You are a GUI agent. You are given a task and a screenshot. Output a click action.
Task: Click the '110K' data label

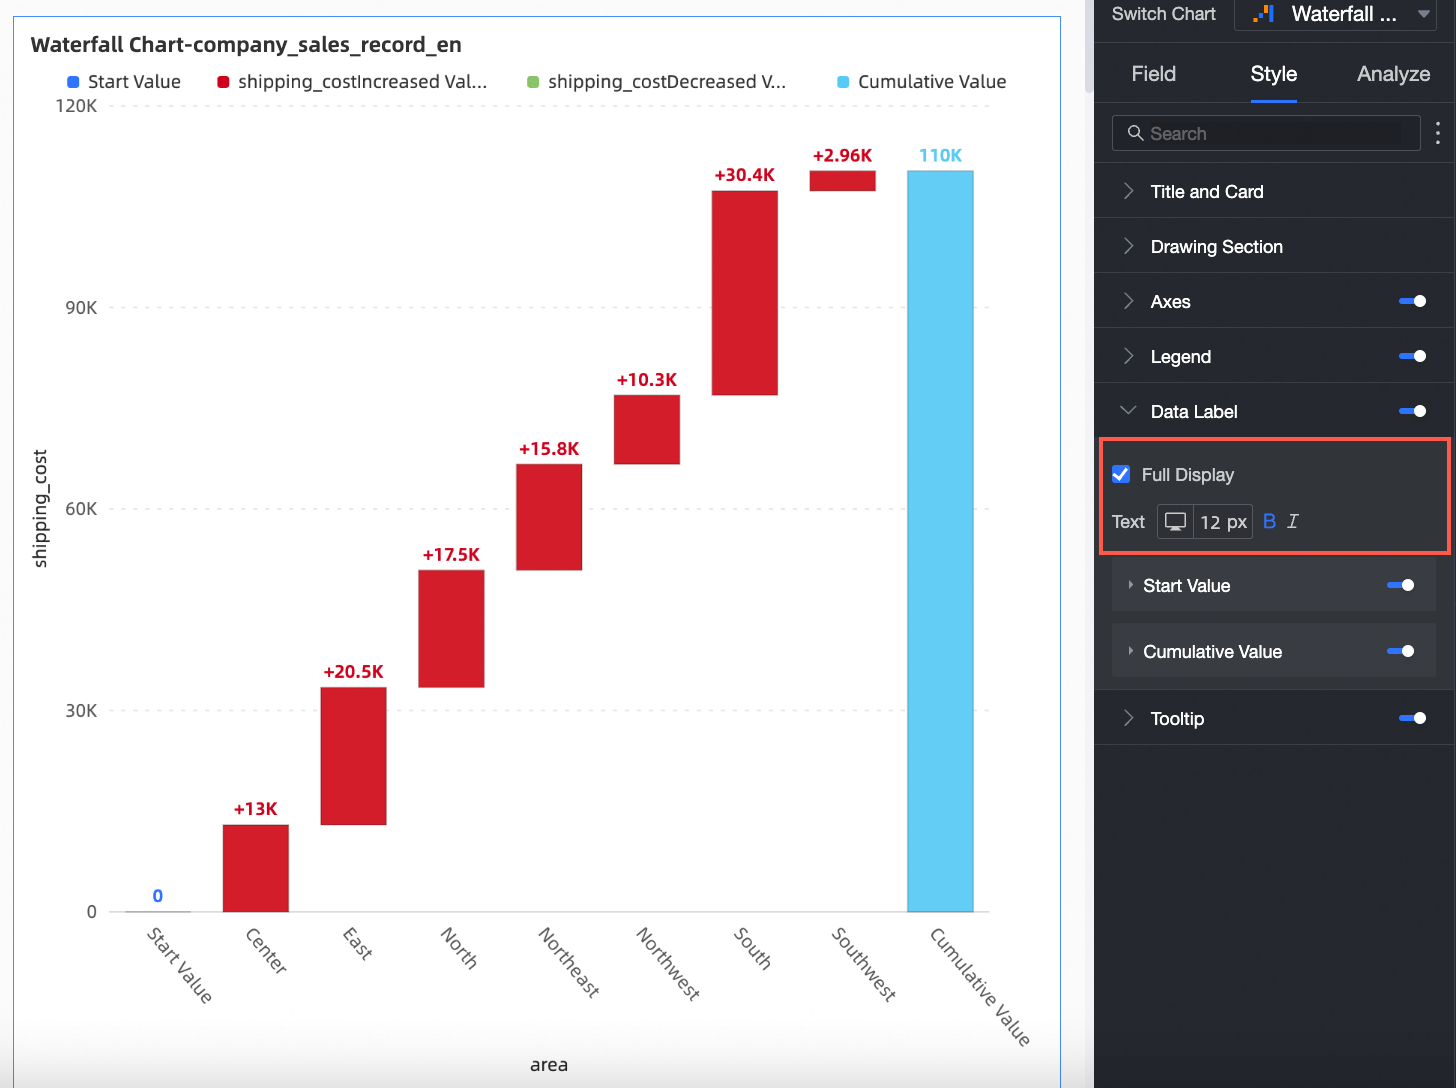pos(940,155)
